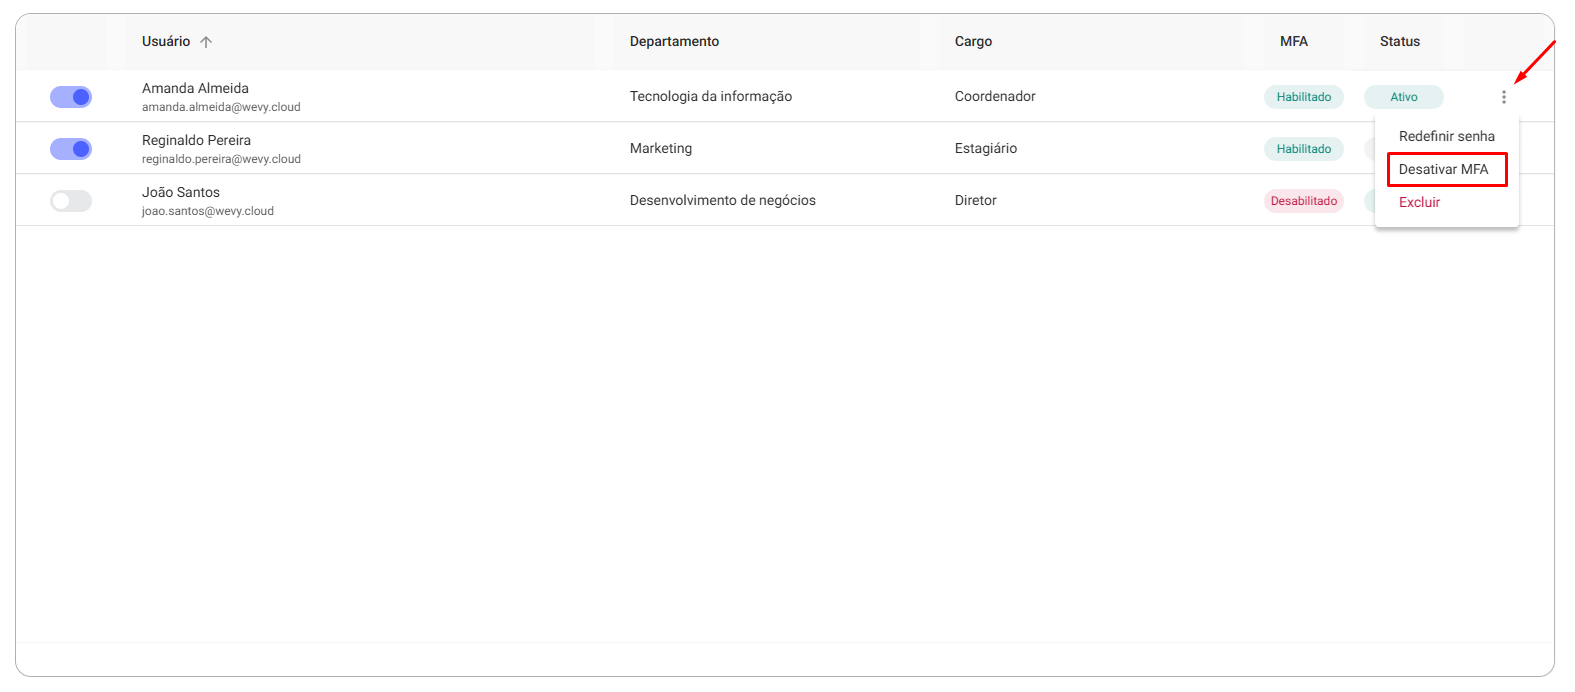Screen dimensions: 1575x692
Task: Click the email reginaldo.pereira@wevy.cloud
Action: point(221,159)
